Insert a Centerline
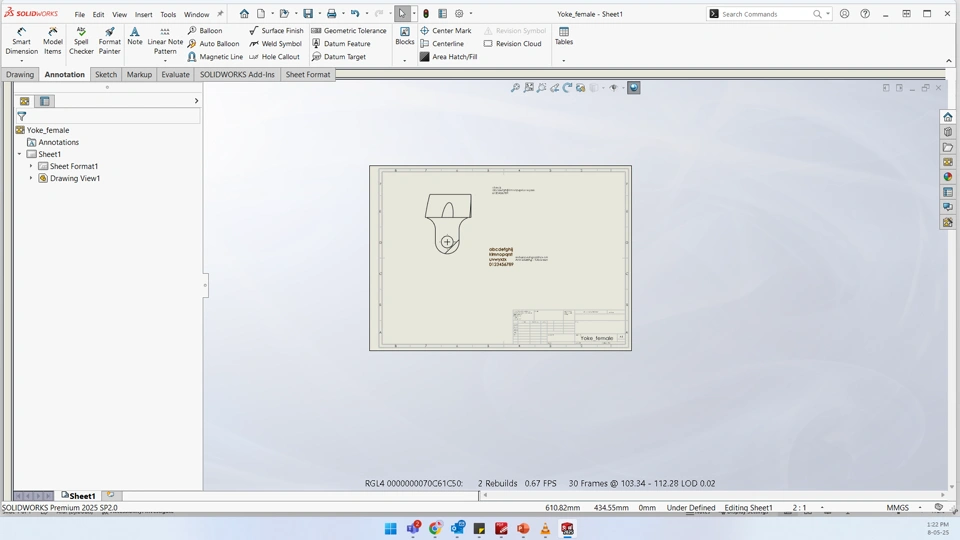The width and height of the screenshot is (960, 540). (442, 43)
